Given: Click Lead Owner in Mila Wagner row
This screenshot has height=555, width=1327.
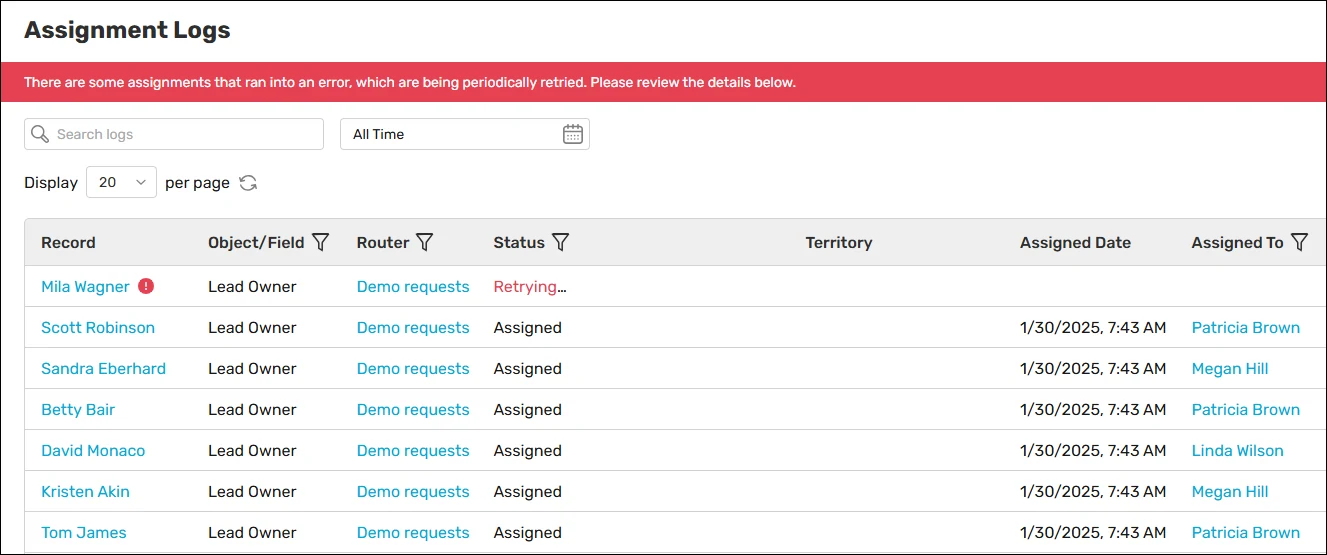Looking at the screenshot, I should pyautogui.click(x=252, y=287).
